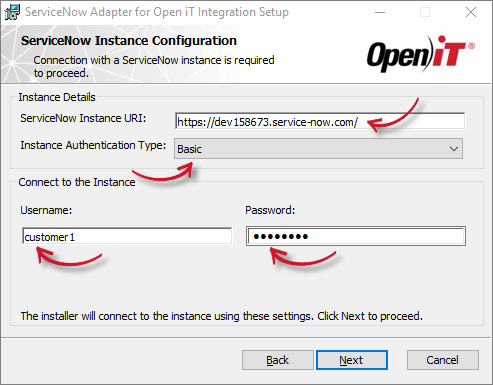Click the 'ServiceNow Instance URI:' label
The width and height of the screenshot is (493, 385).
(x=83, y=118)
